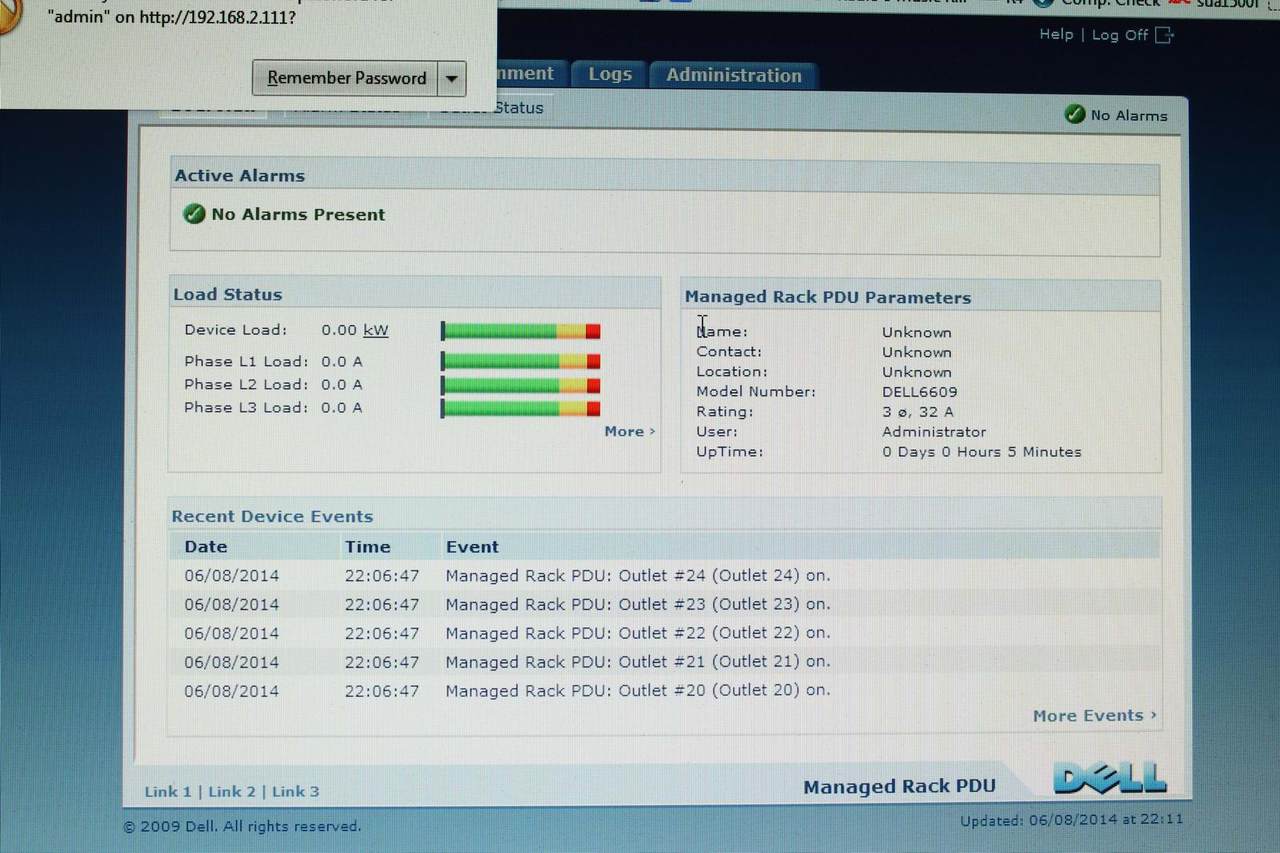Click the Remember Password button
Viewport: 1280px width, 853px height.
tap(345, 78)
